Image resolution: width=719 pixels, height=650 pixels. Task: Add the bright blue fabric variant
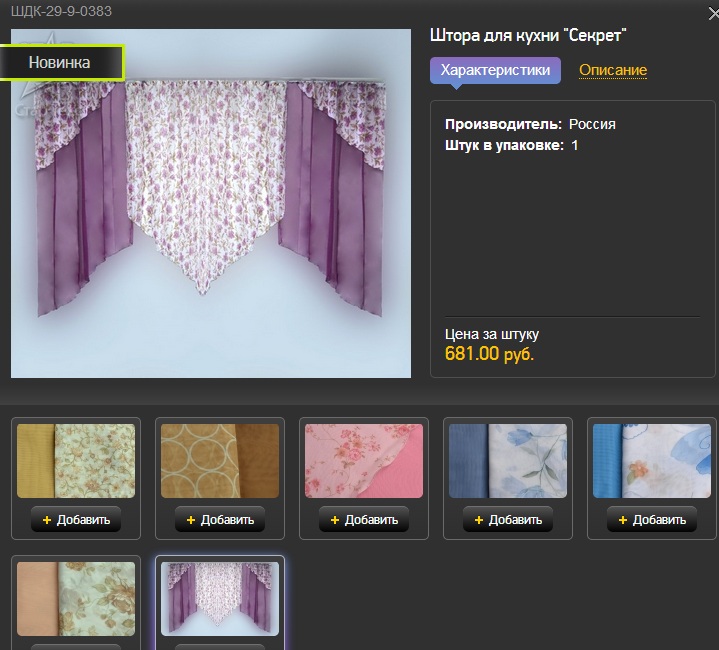coord(652,519)
